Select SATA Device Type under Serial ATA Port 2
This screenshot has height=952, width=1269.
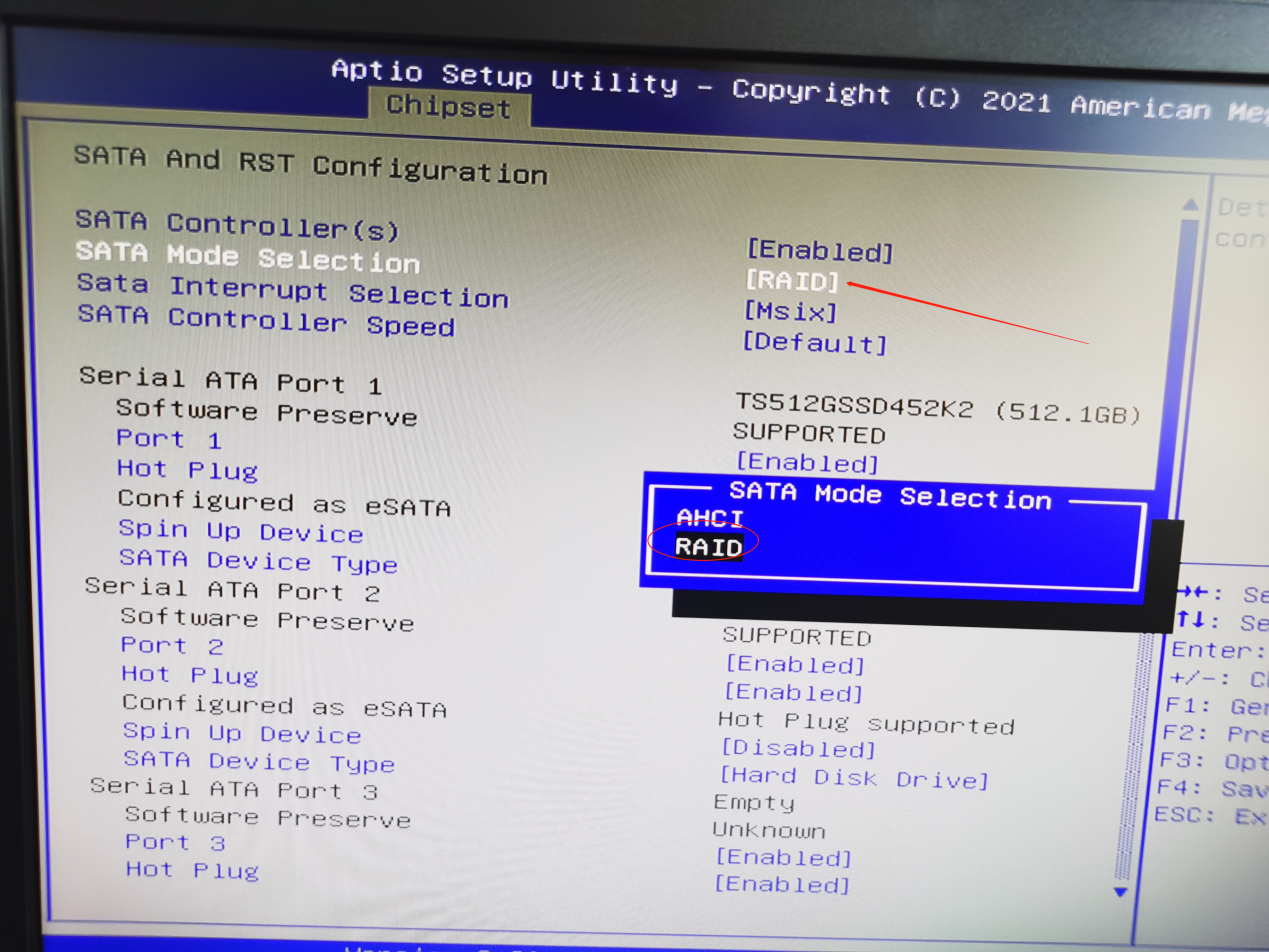(x=259, y=763)
